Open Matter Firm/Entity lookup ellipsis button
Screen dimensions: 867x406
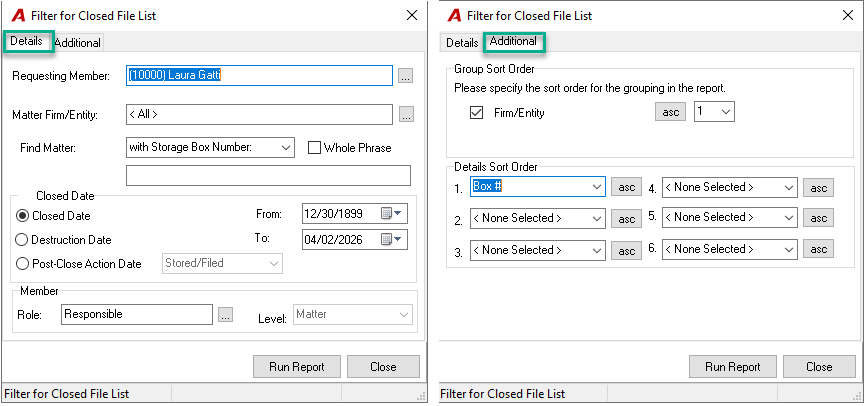coord(406,115)
